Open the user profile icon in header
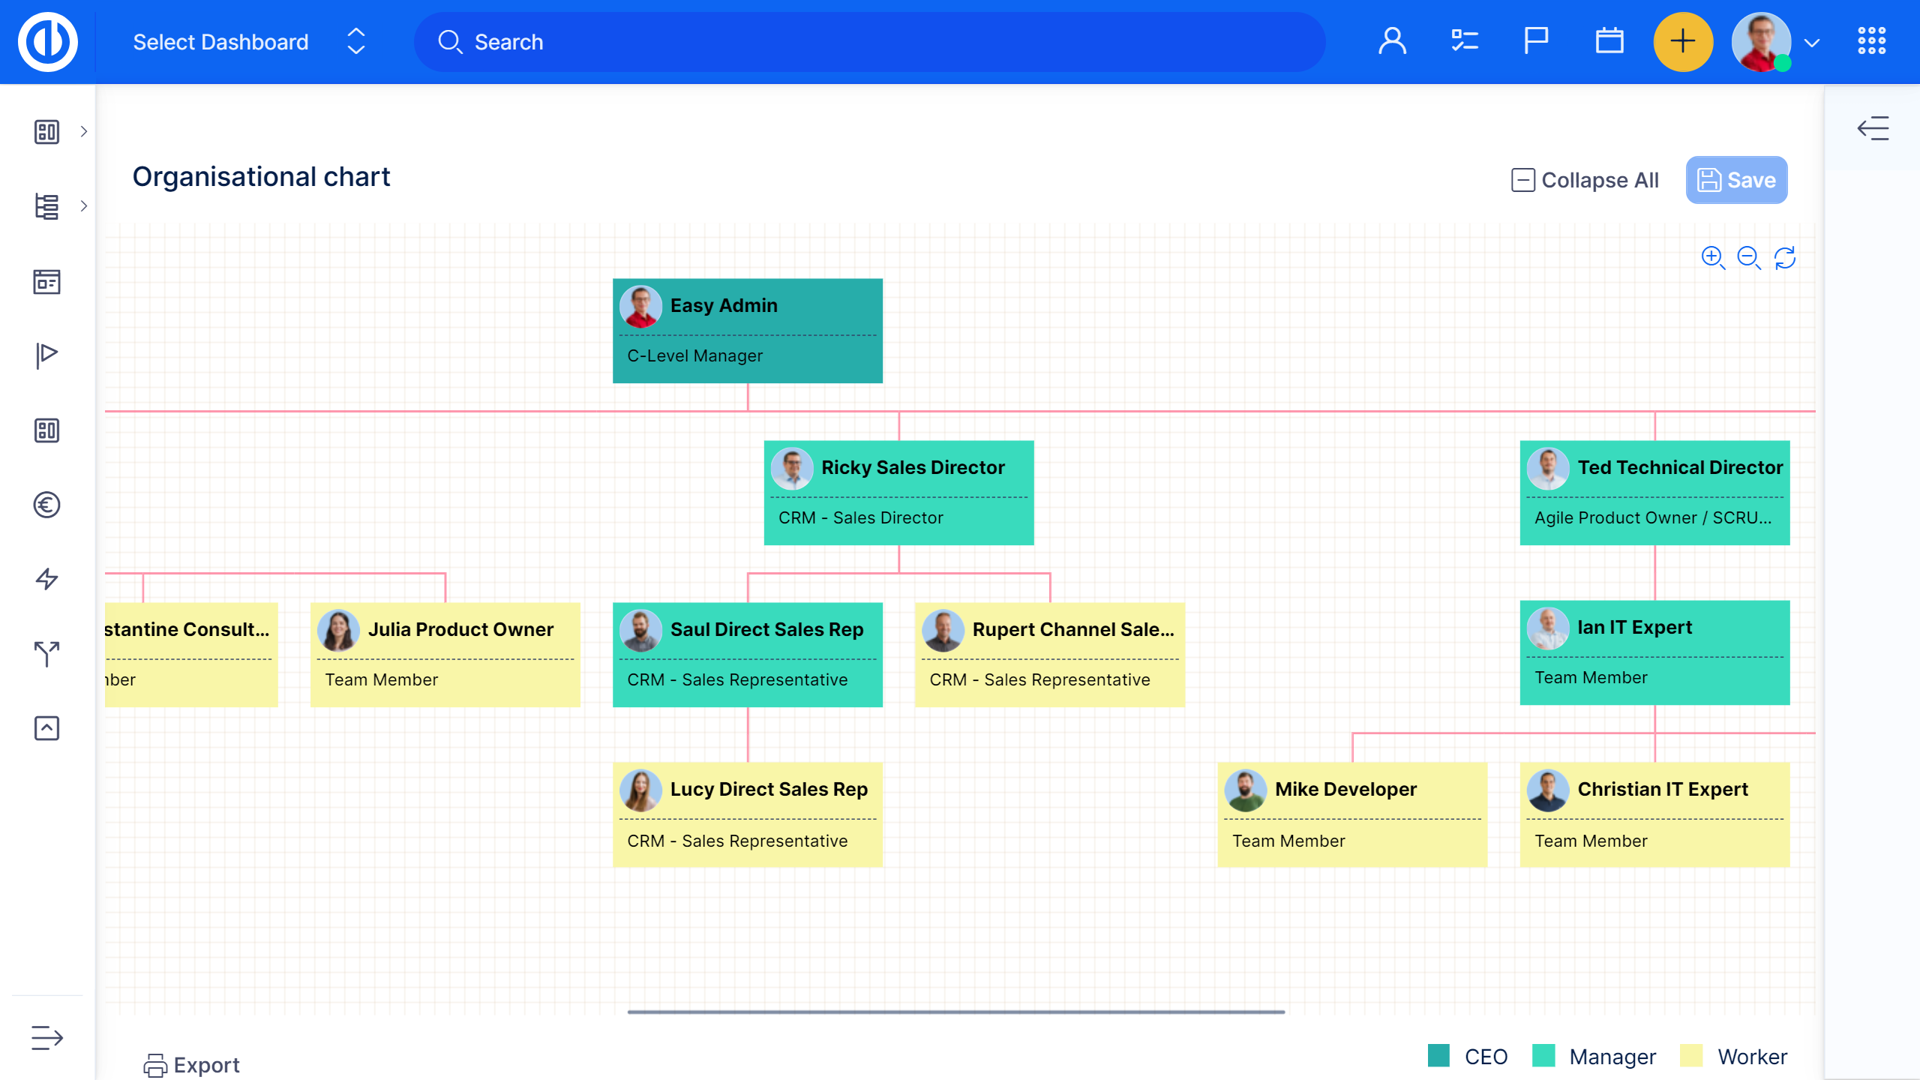Screen dimensions: 1920x1080 1392,41
